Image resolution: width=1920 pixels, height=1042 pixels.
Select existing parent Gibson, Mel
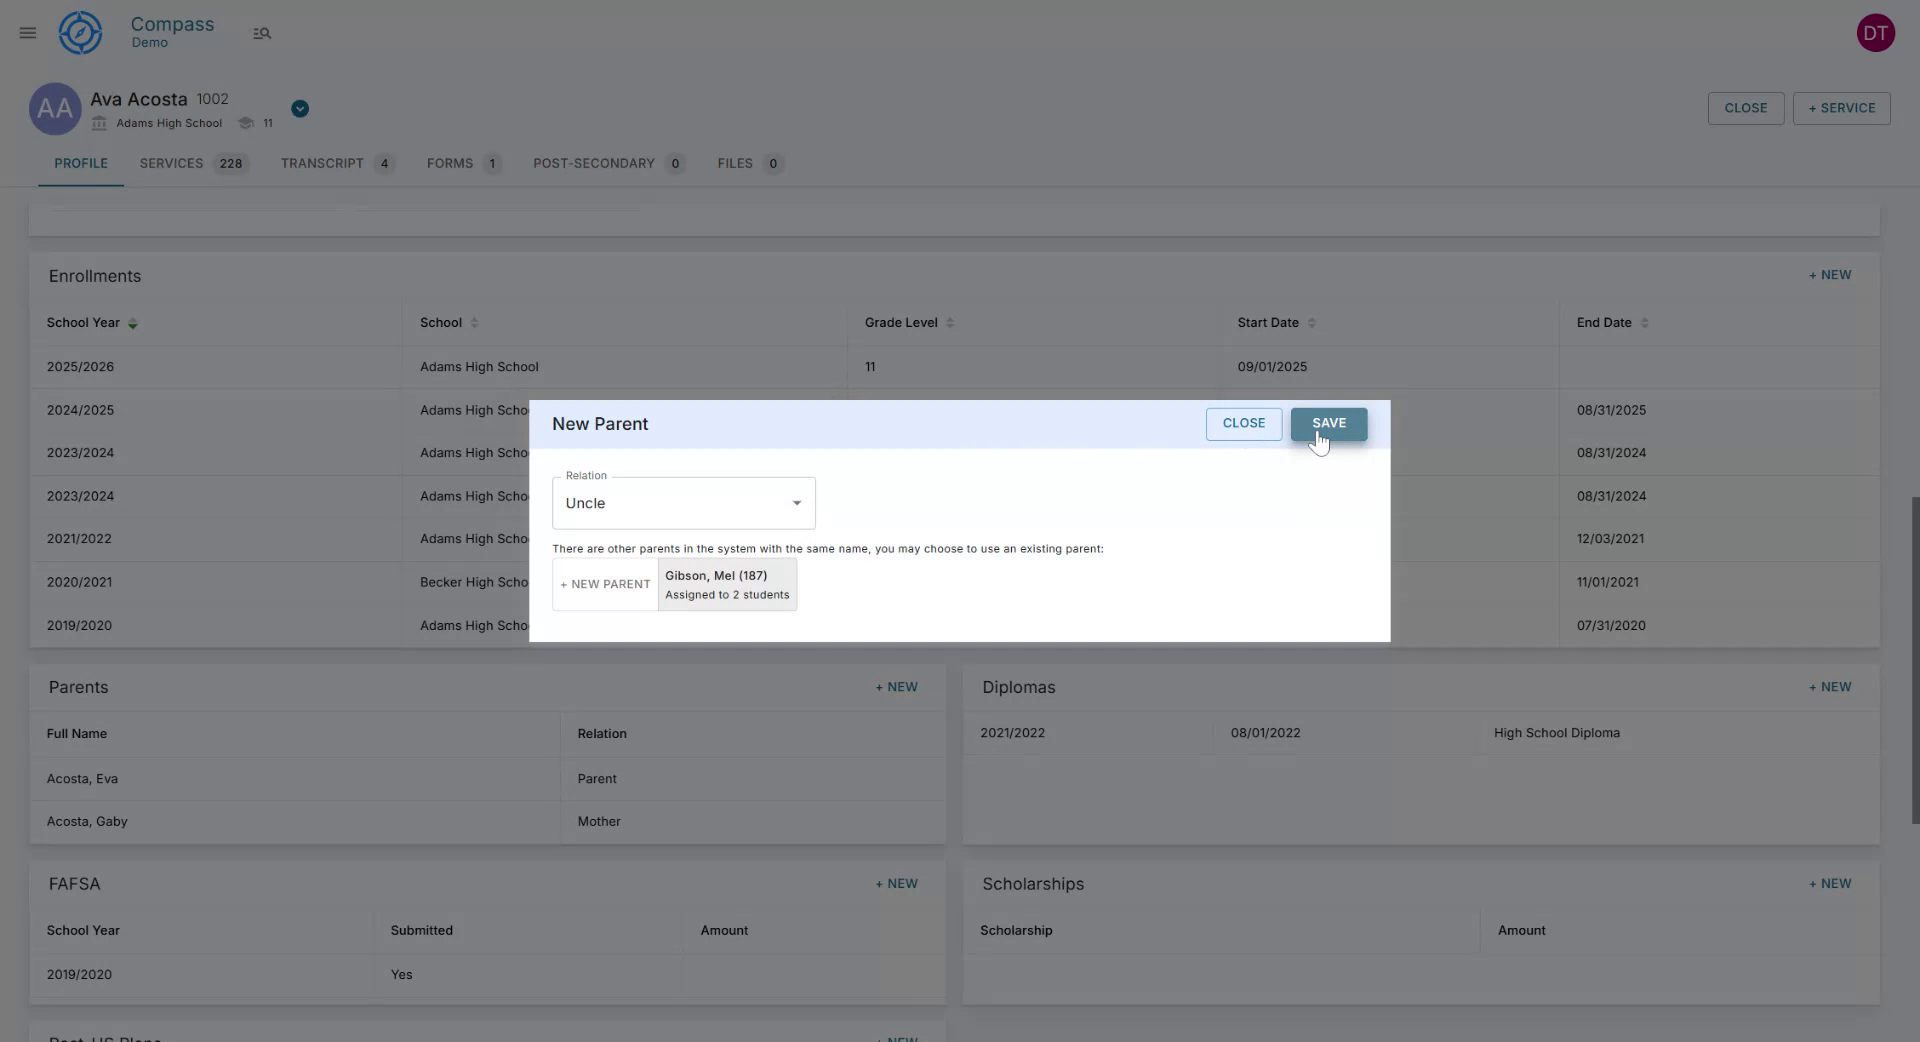click(727, 584)
